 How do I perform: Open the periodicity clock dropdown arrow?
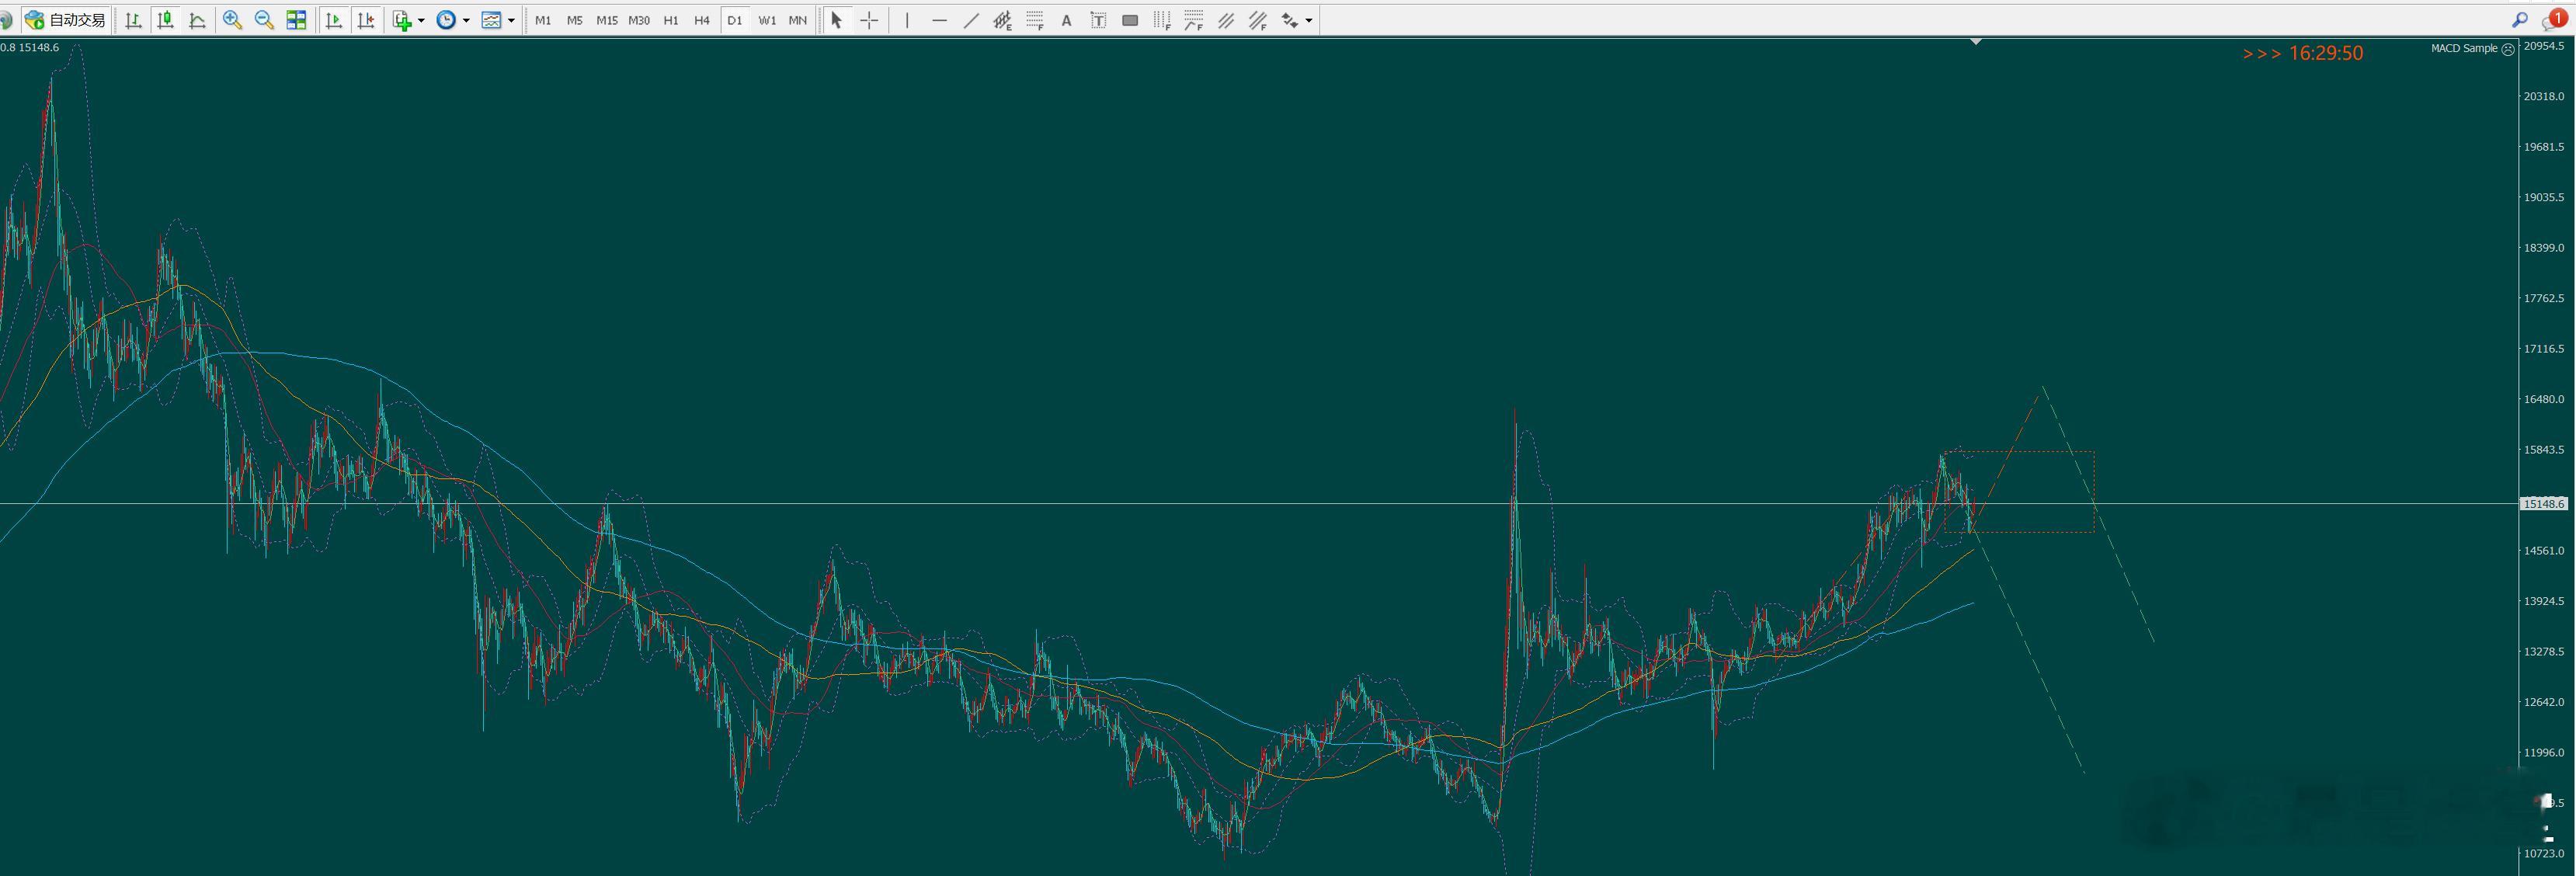(466, 20)
